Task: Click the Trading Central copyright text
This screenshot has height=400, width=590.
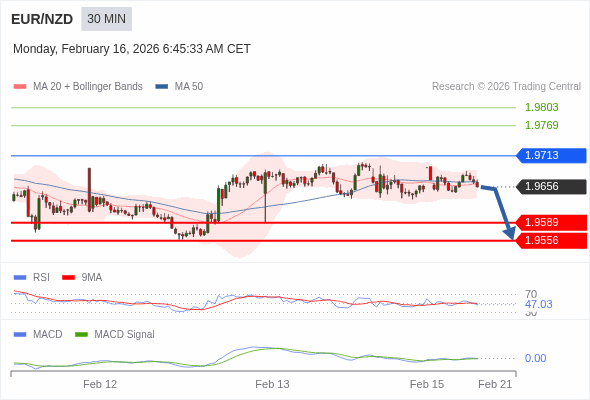Action: (x=506, y=87)
